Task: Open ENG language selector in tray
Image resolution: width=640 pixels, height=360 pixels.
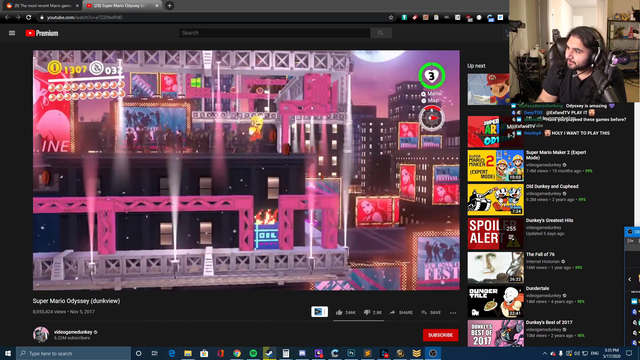Action: point(595,353)
